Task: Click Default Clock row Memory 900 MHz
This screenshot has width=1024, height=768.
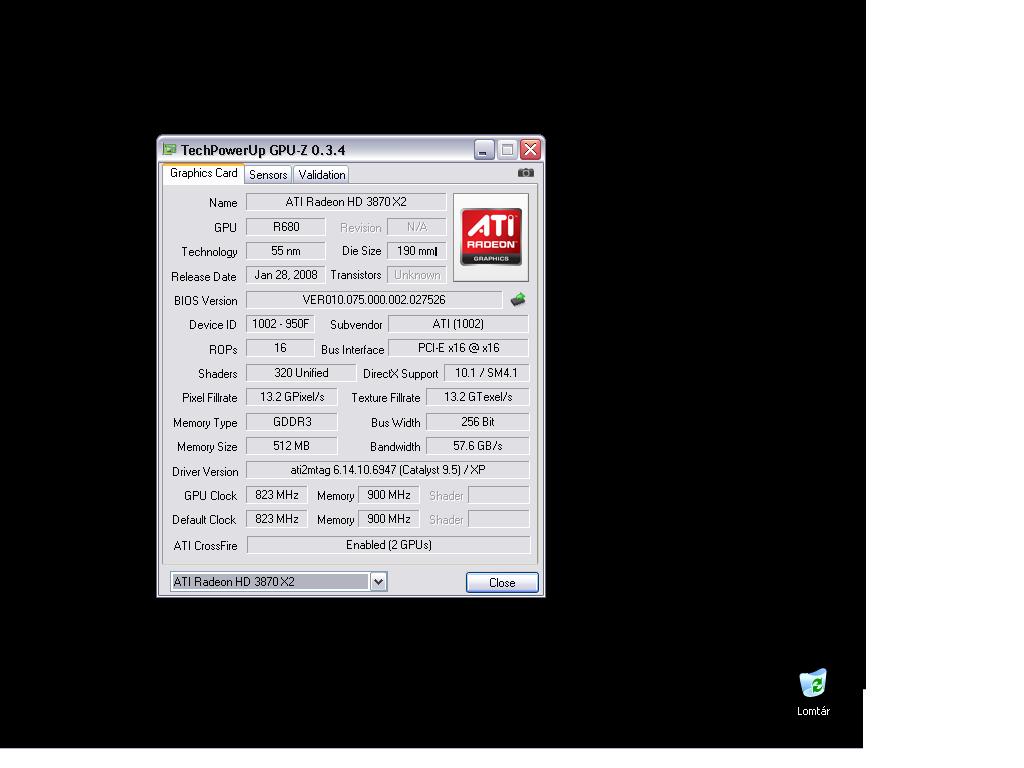Action: click(389, 519)
